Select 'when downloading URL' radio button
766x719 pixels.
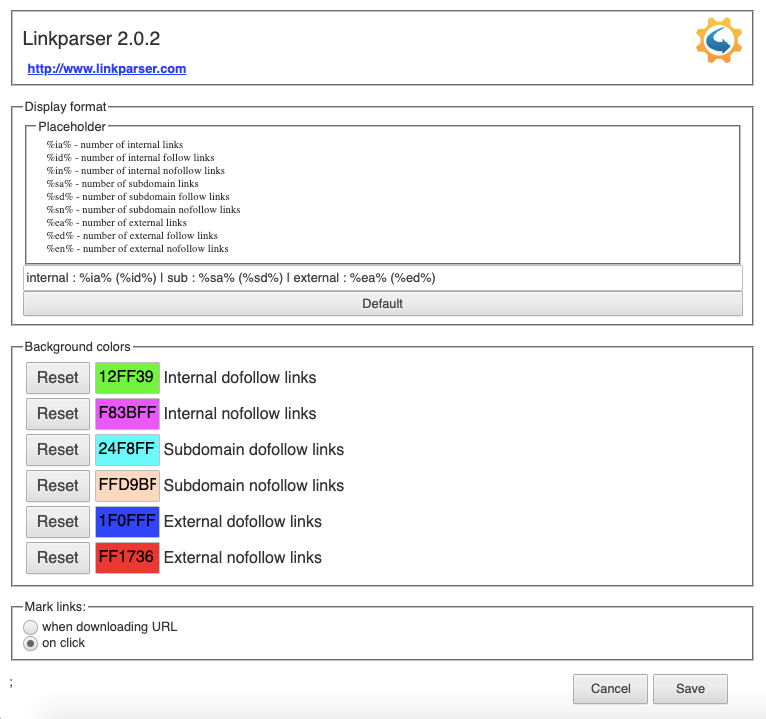point(30,627)
